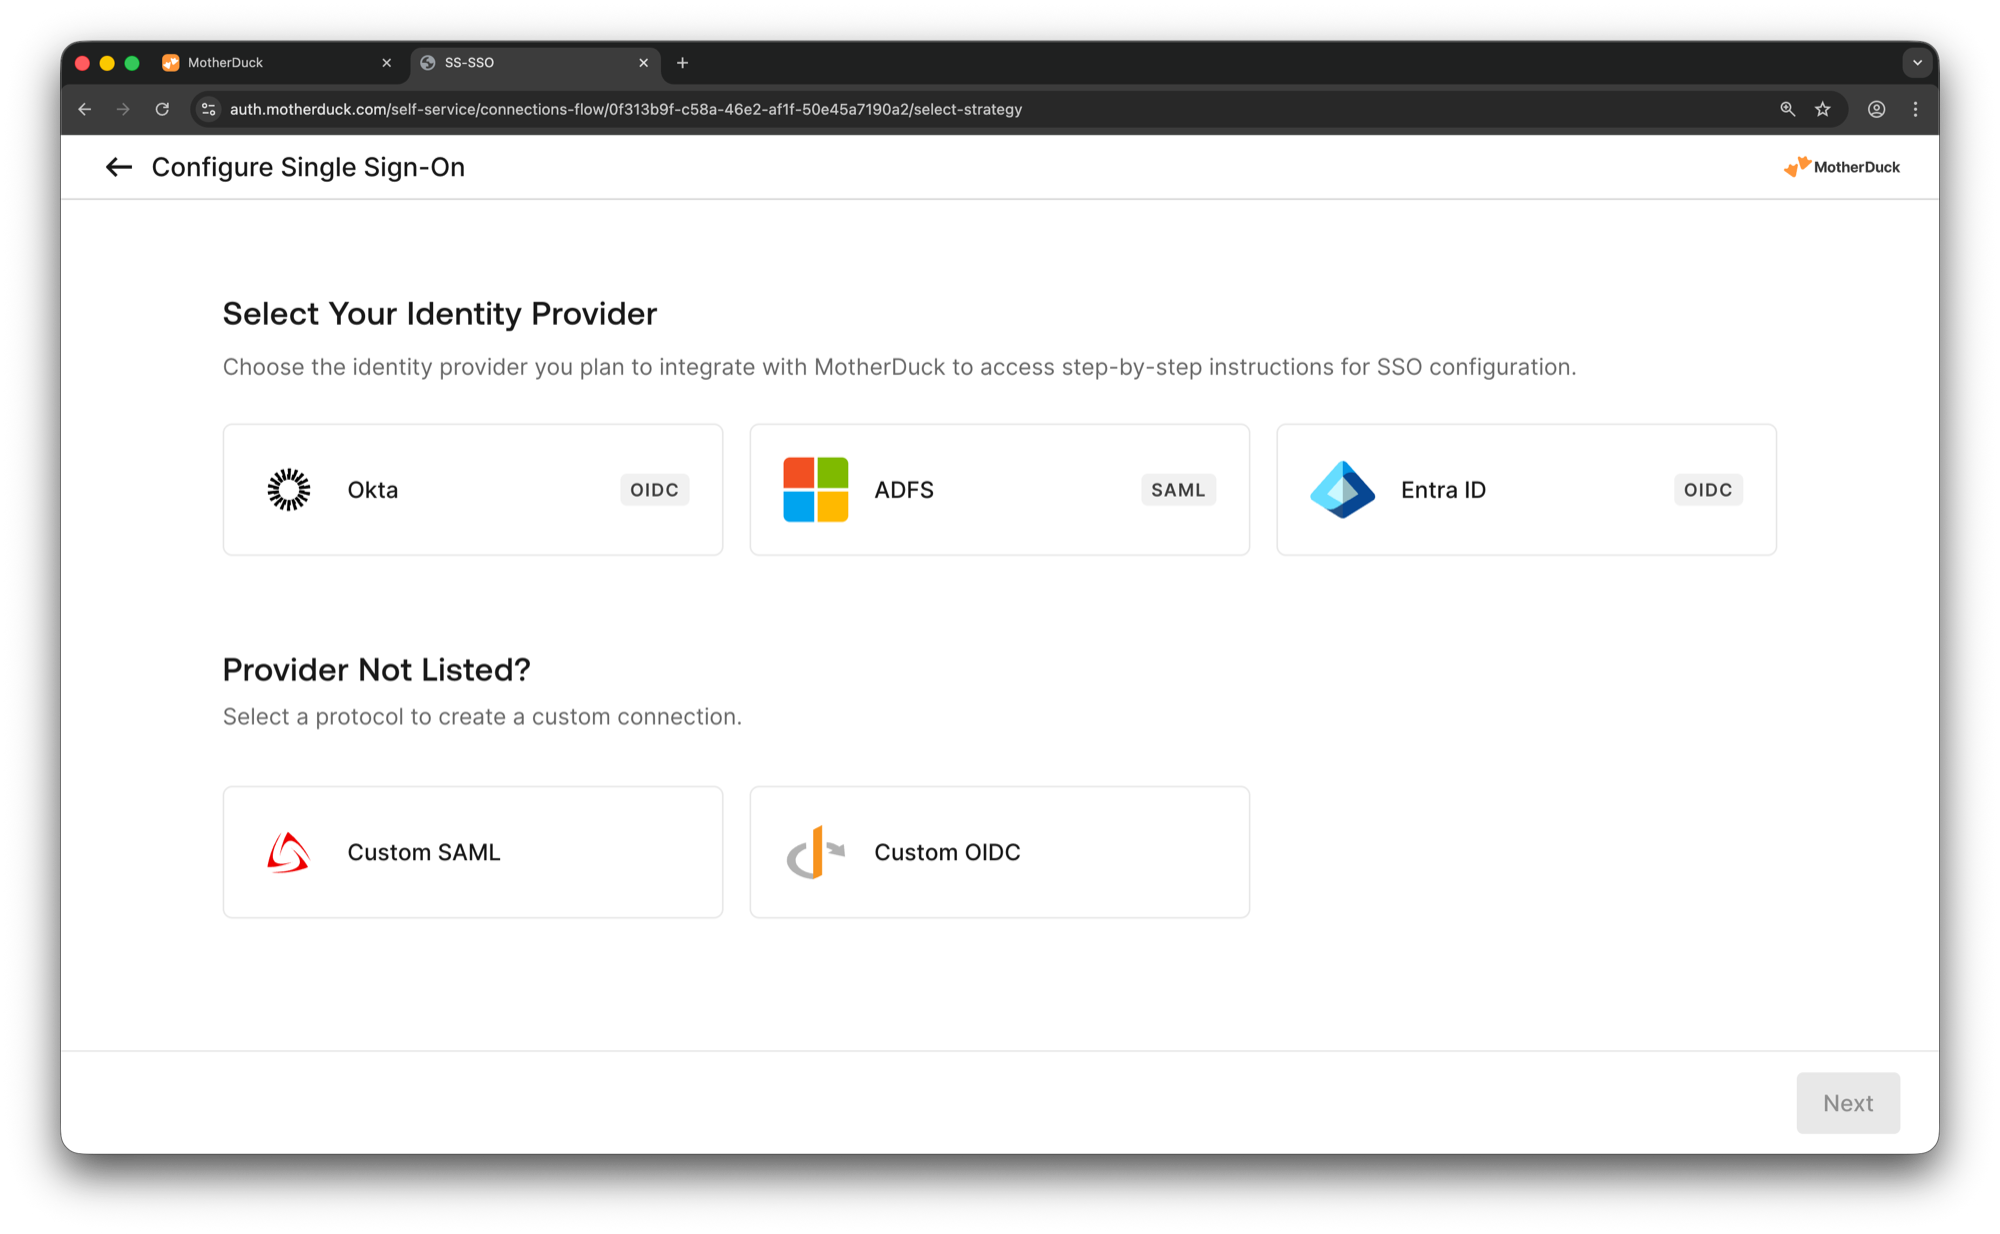The width and height of the screenshot is (2000, 1234).
Task: Click the Microsoft ADFS logo
Action: click(815, 489)
